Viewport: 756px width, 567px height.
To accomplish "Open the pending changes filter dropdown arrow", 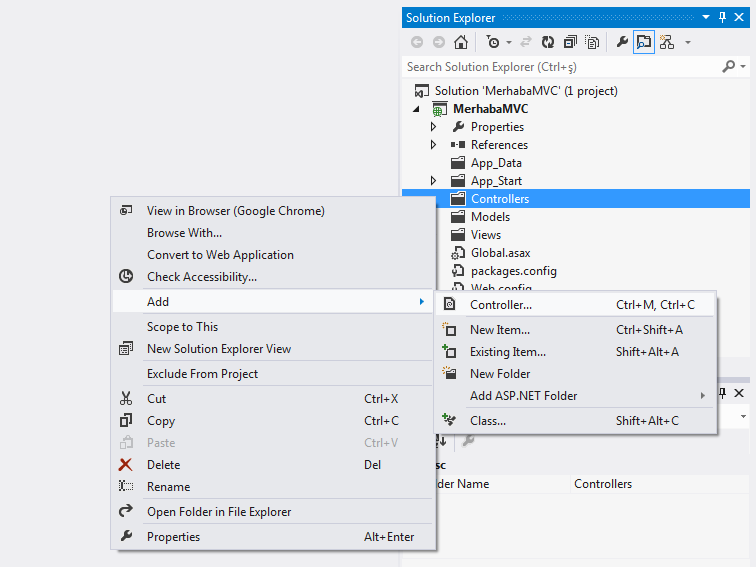I will coord(509,43).
